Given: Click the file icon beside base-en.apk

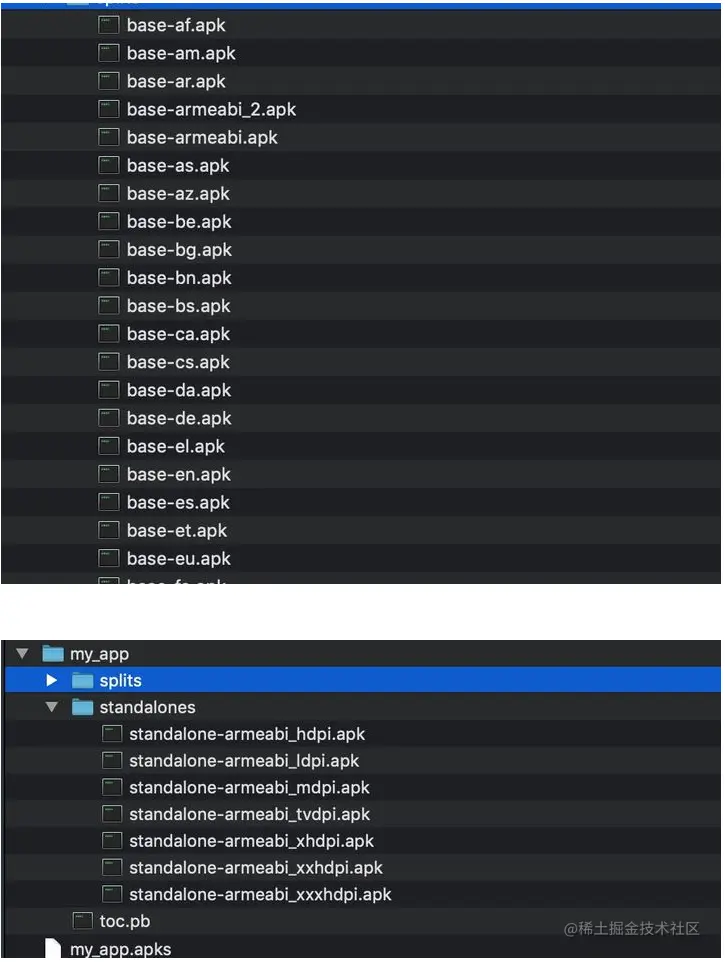Looking at the screenshot, I should (x=108, y=474).
